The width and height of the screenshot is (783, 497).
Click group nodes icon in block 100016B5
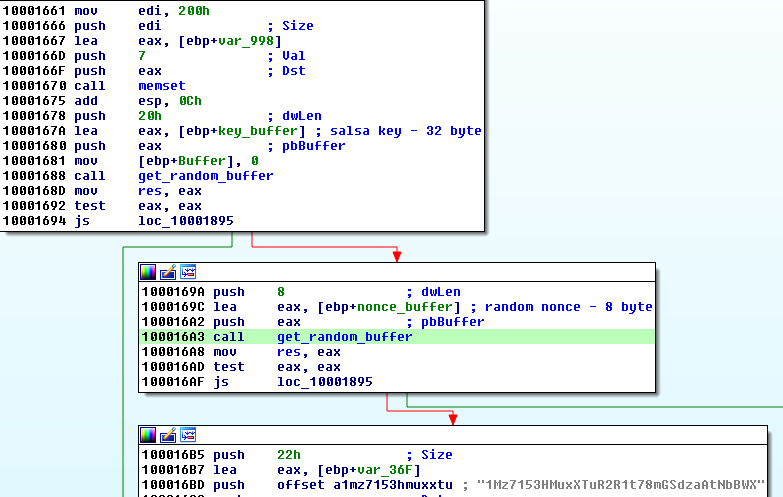187,435
